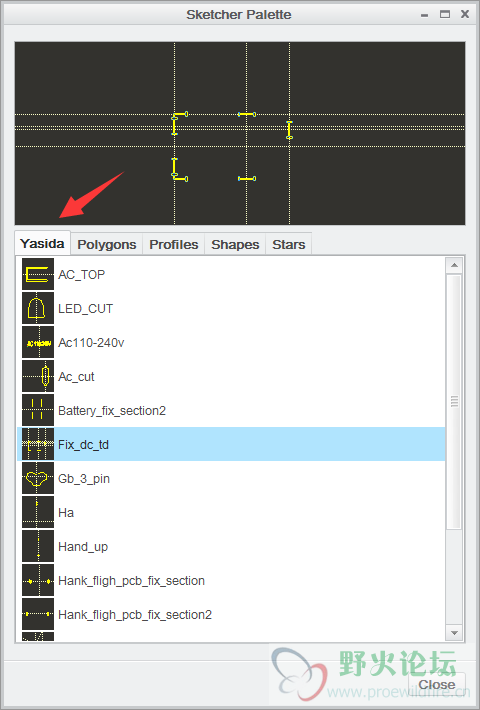
Task: Open the Profiles tab
Action: pos(174,245)
